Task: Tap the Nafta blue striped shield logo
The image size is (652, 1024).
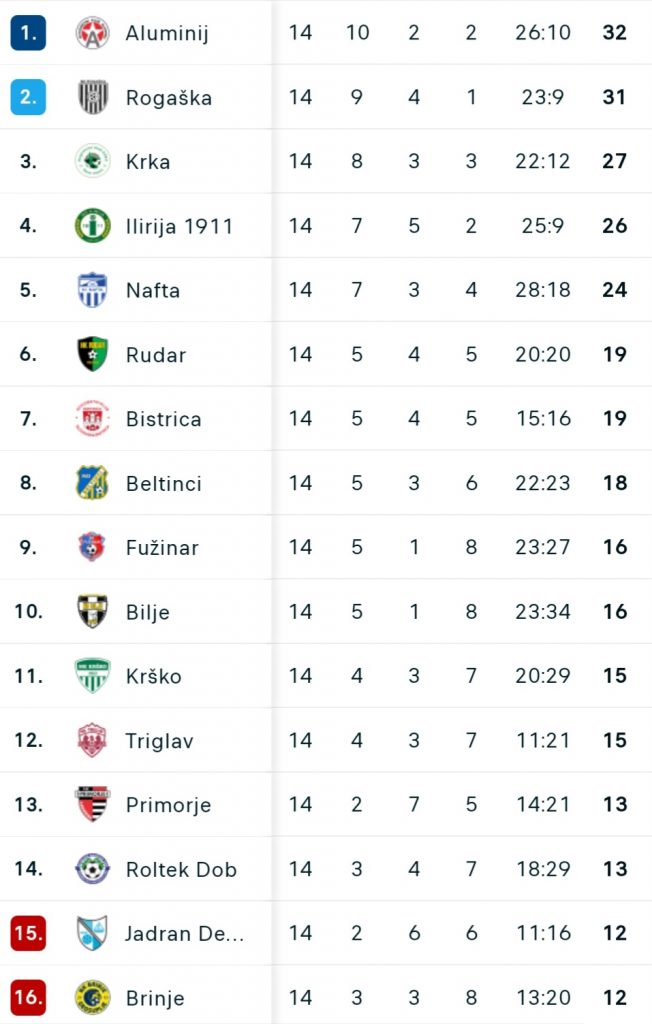Action: 92,289
